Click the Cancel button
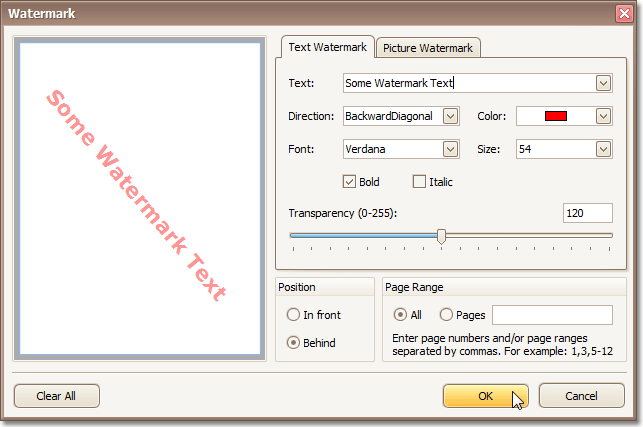 (581, 396)
